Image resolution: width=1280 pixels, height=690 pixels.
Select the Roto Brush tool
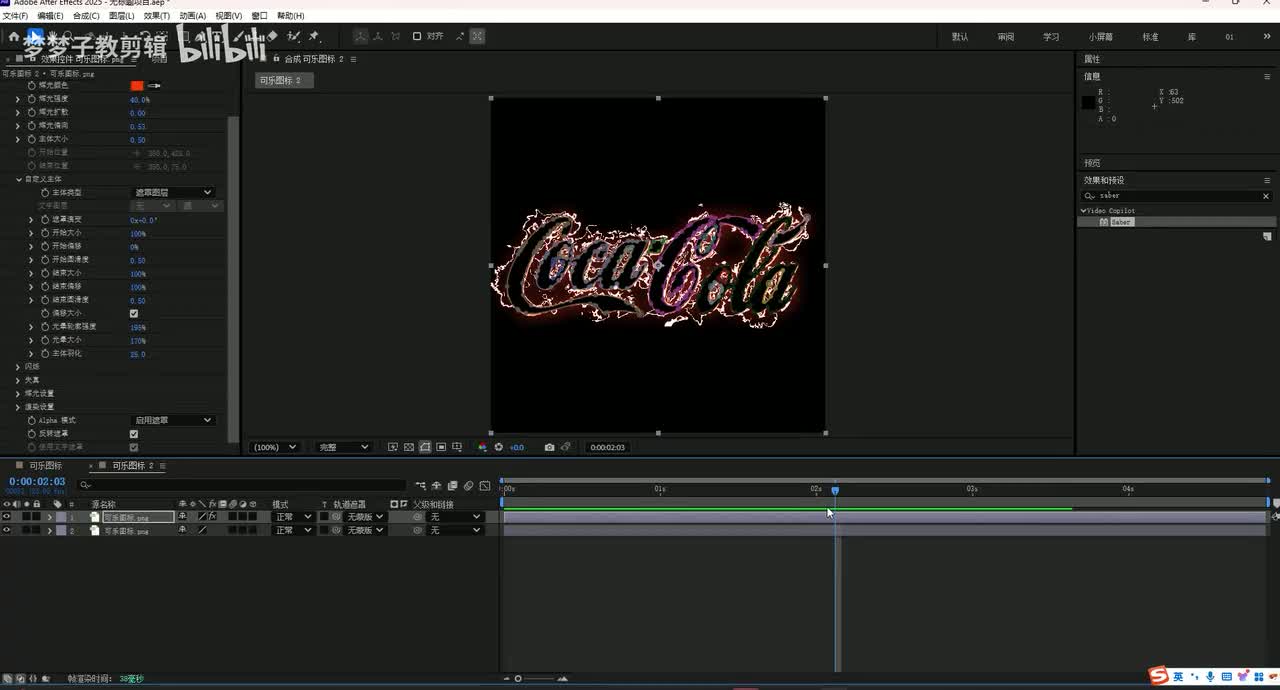click(x=294, y=36)
